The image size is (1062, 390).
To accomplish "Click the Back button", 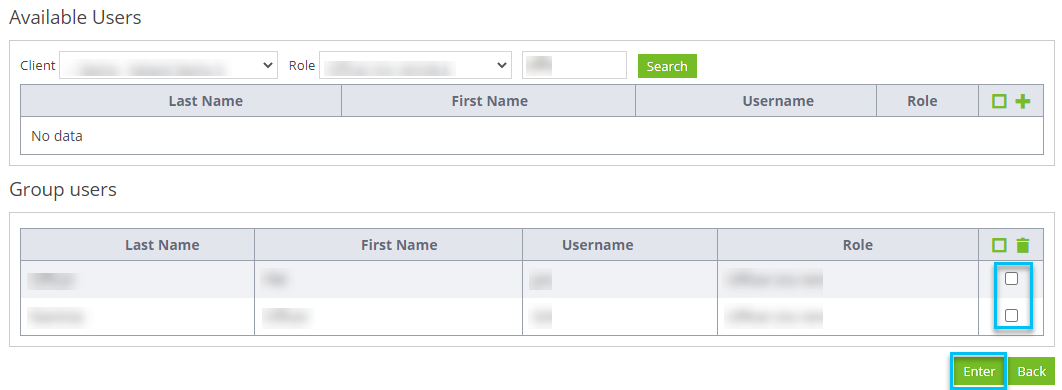I will pyautogui.click(x=1032, y=372).
